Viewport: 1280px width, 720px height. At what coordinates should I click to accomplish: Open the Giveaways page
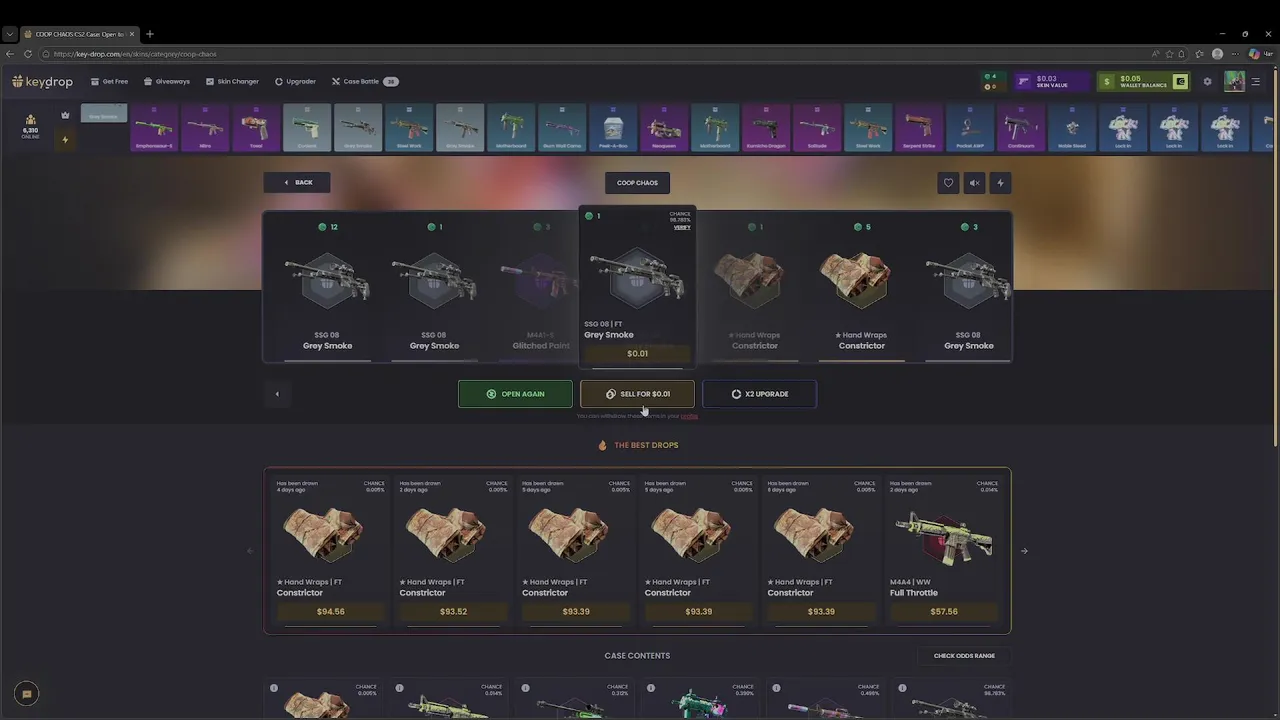coord(166,81)
